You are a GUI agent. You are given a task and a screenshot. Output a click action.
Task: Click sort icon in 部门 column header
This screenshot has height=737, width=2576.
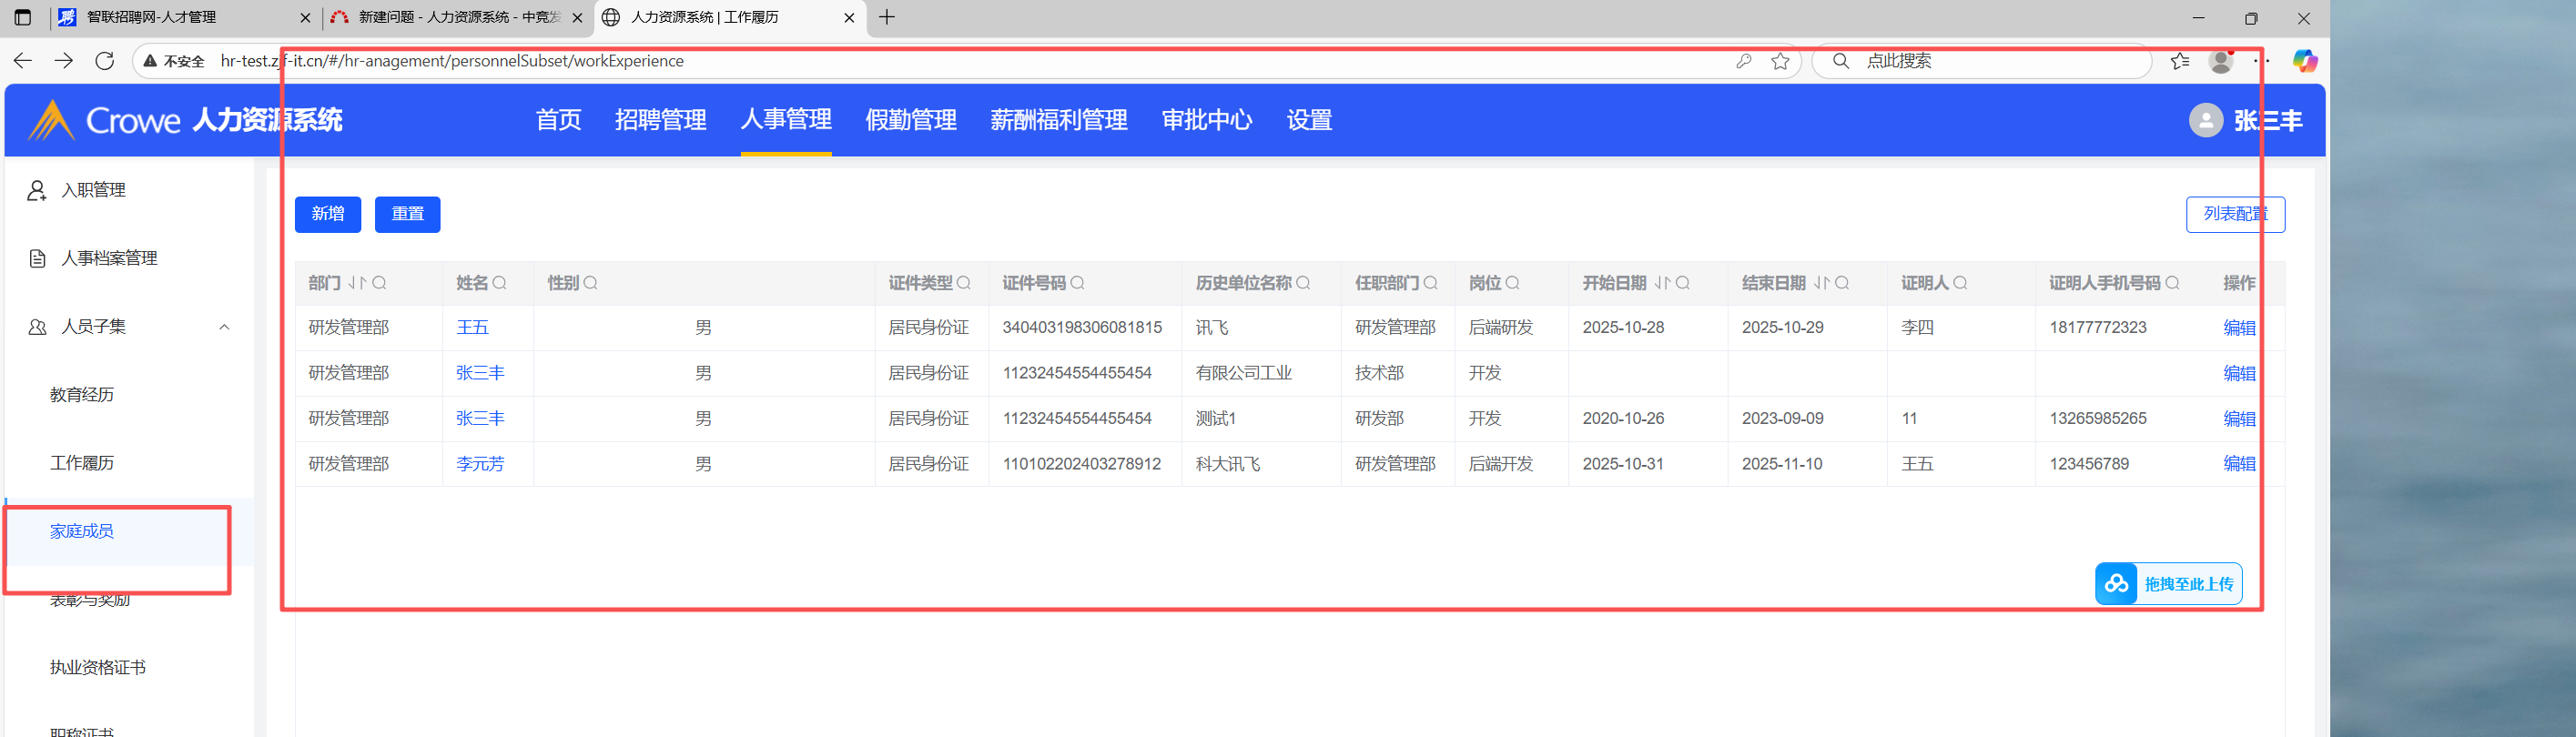tap(357, 283)
